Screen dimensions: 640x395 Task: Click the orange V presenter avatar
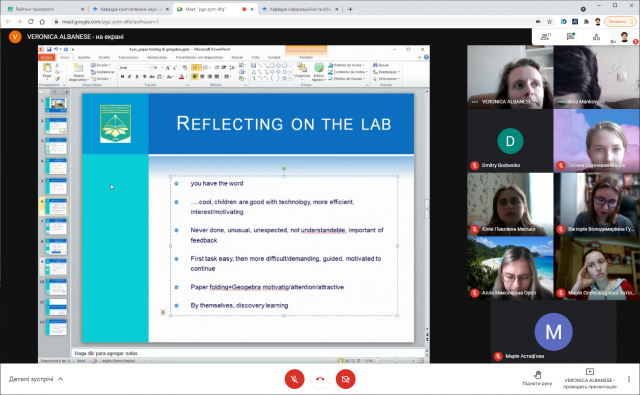pyautogui.click(x=15, y=37)
